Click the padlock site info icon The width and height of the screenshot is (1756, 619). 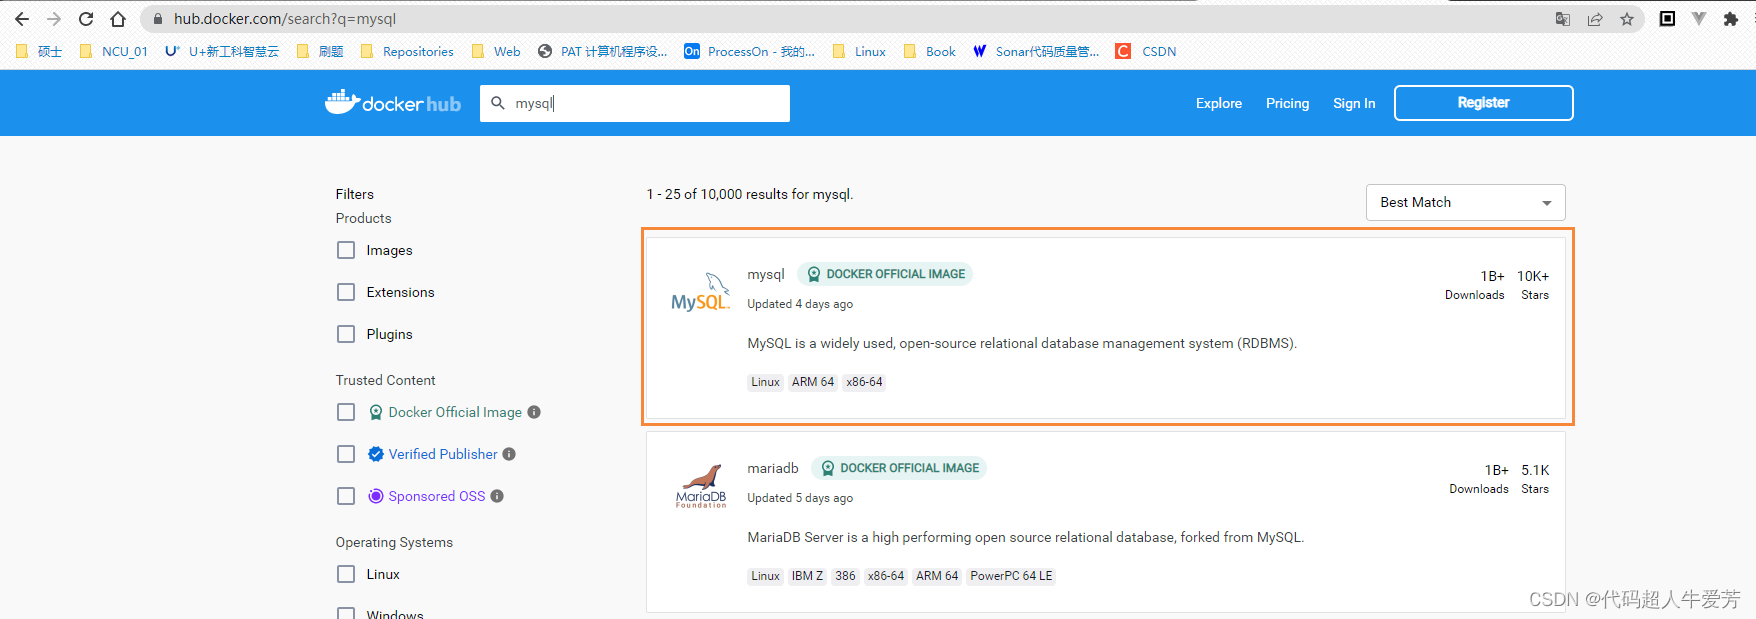[x=157, y=19]
